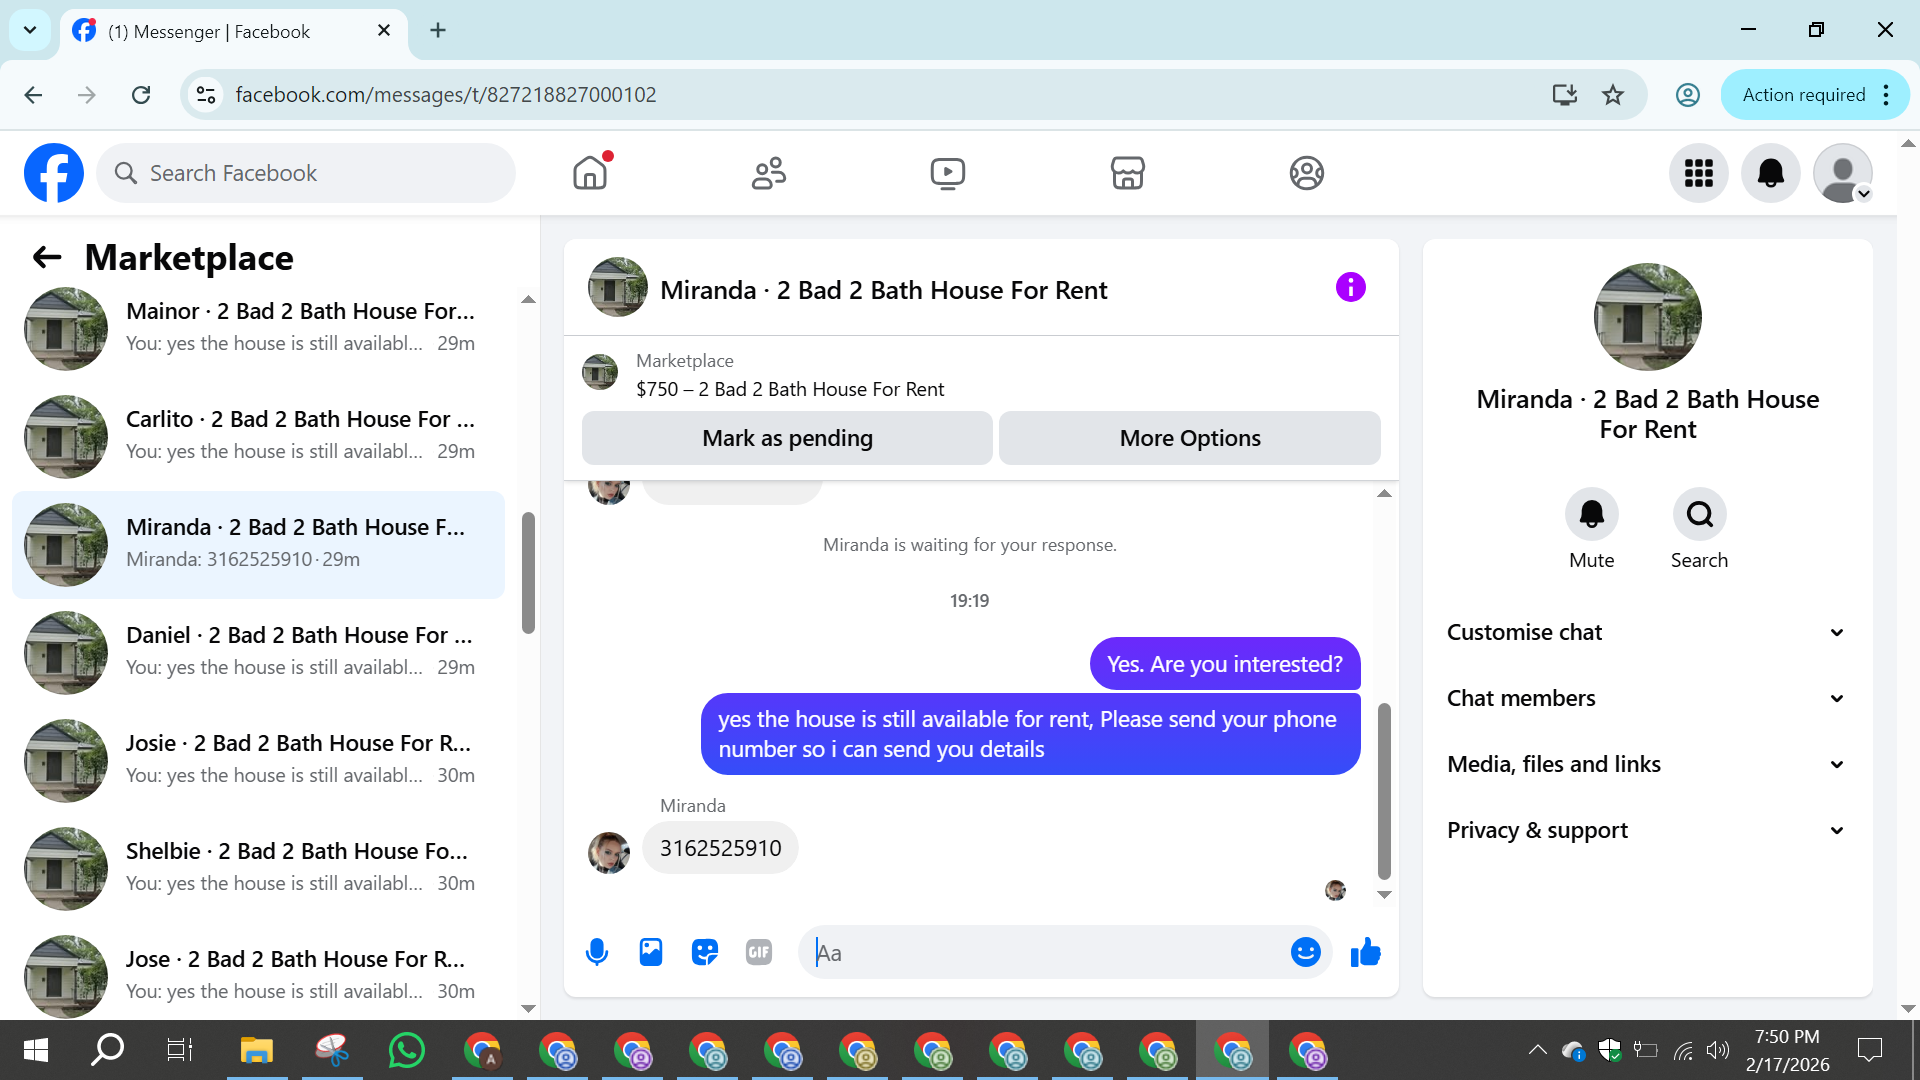This screenshot has width=1920, height=1080.
Task: Open Facebook notifications bell
Action: coord(1770,173)
